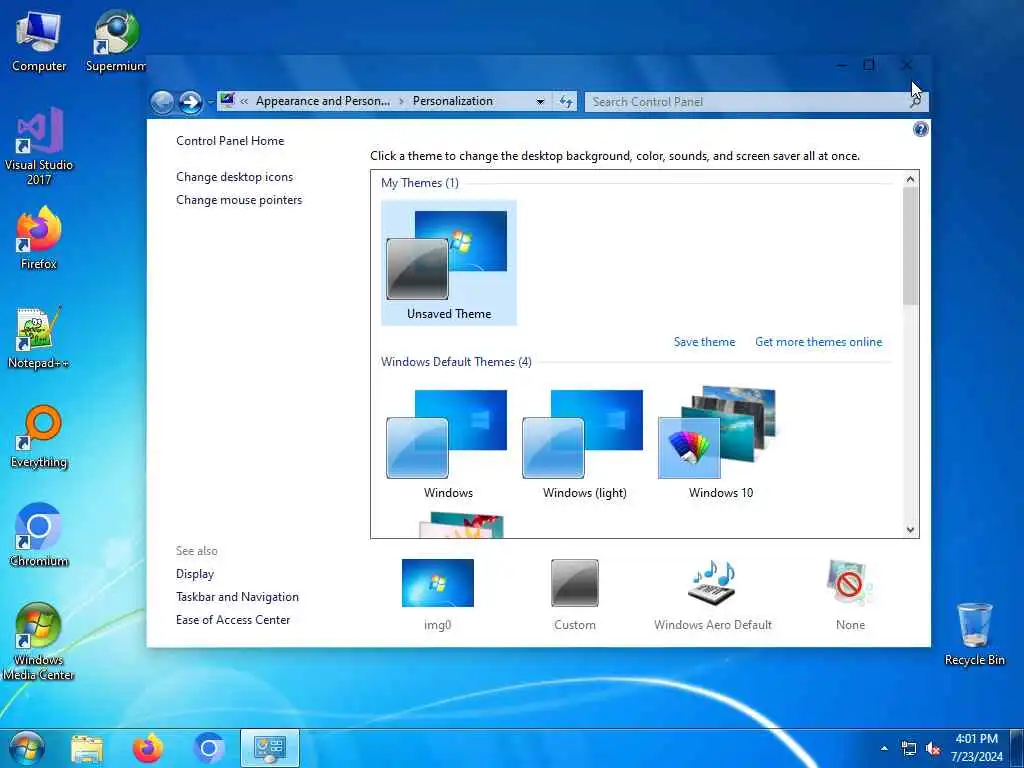This screenshot has width=1024, height=768.
Task: Open the Custom window color settings
Action: [x=575, y=595]
